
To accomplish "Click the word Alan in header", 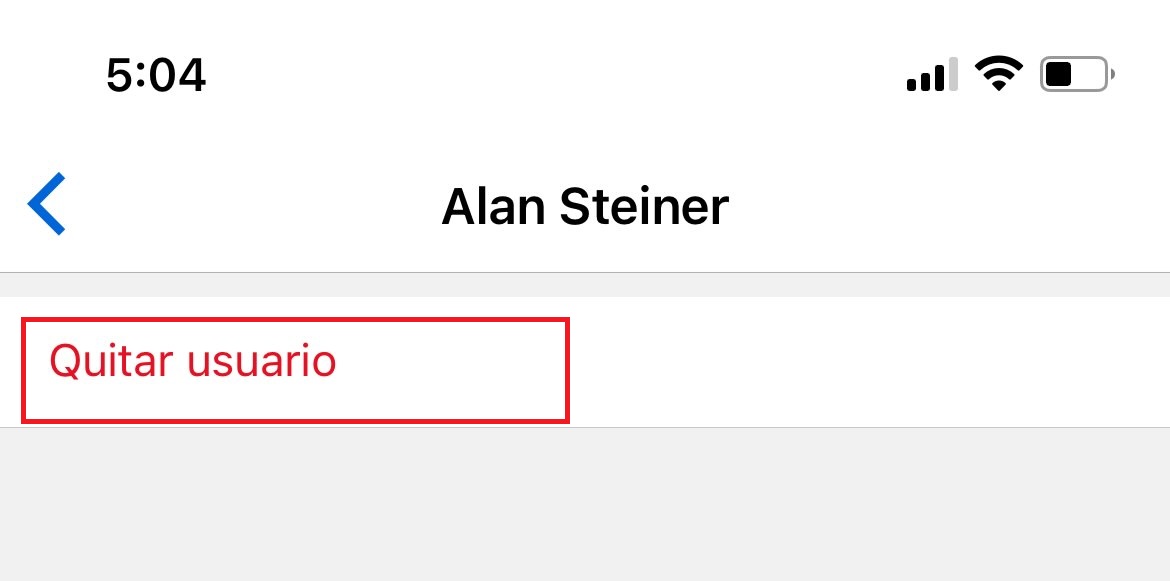I will tap(493, 206).
